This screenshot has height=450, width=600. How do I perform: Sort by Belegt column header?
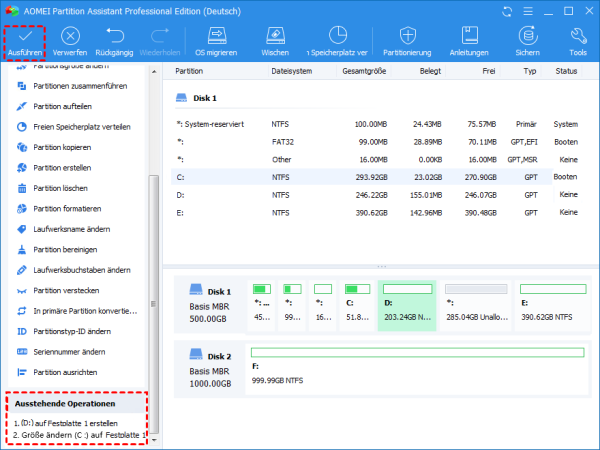pyautogui.click(x=430, y=71)
